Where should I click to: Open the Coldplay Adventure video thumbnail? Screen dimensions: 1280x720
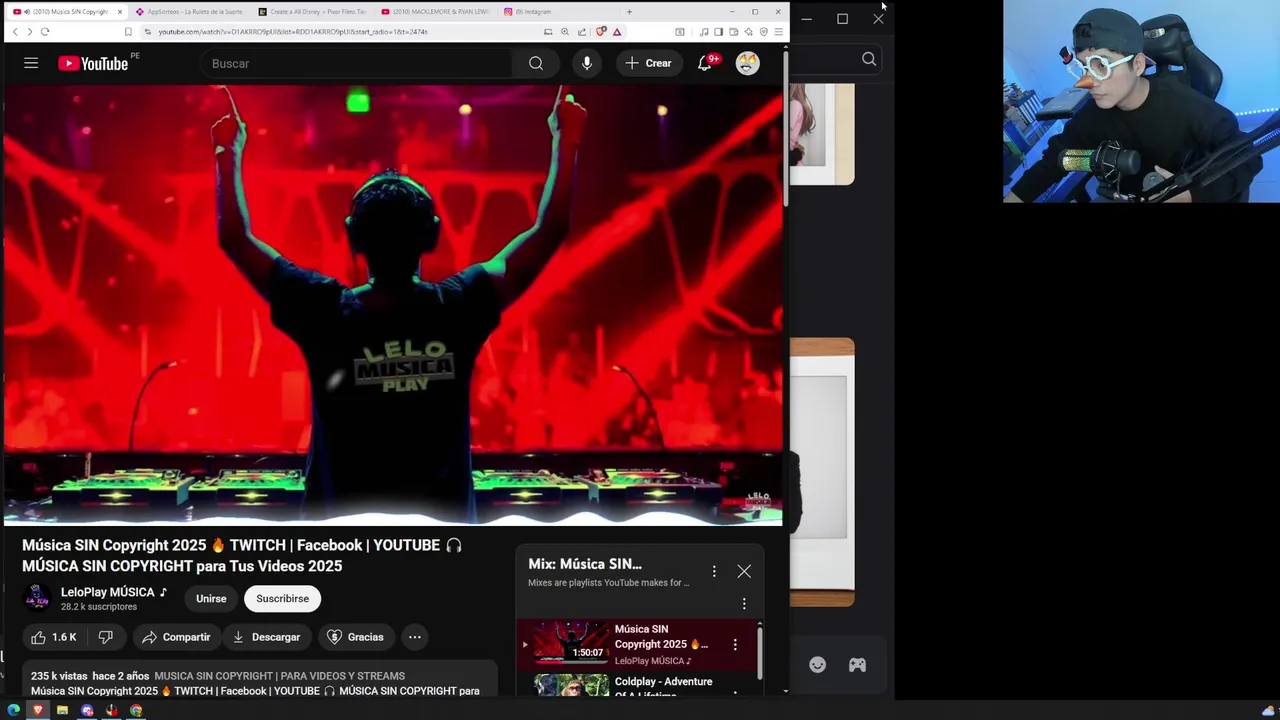point(571,685)
